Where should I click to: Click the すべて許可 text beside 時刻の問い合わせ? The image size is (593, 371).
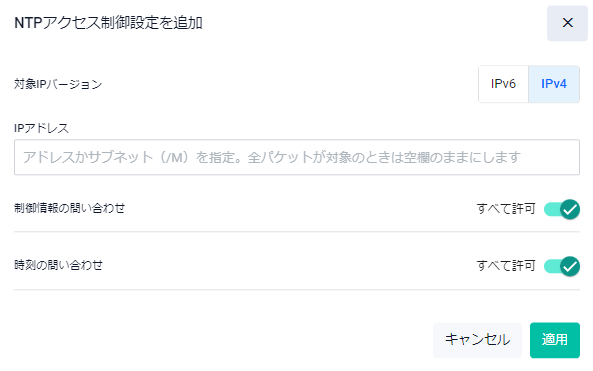(506, 266)
